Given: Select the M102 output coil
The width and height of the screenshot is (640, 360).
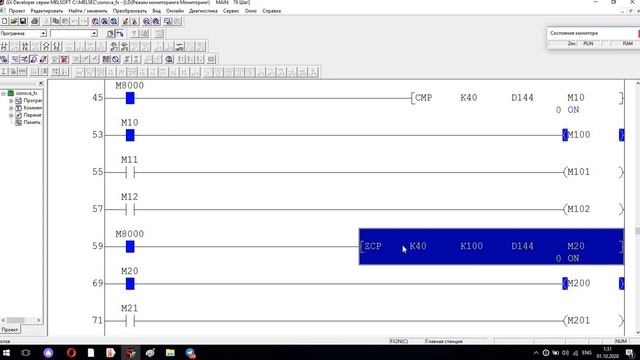Looking at the screenshot, I should click(578, 209).
